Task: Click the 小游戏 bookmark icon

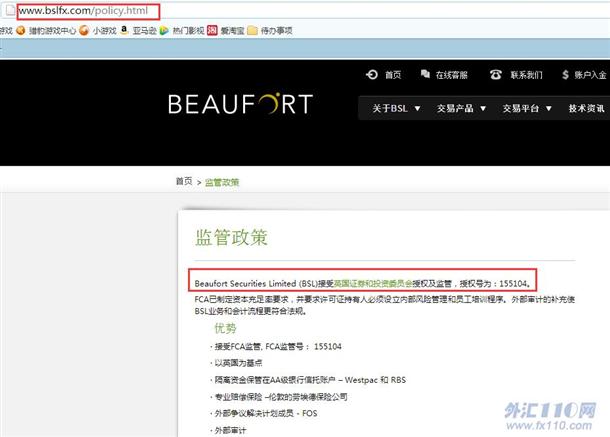Action: [84, 30]
